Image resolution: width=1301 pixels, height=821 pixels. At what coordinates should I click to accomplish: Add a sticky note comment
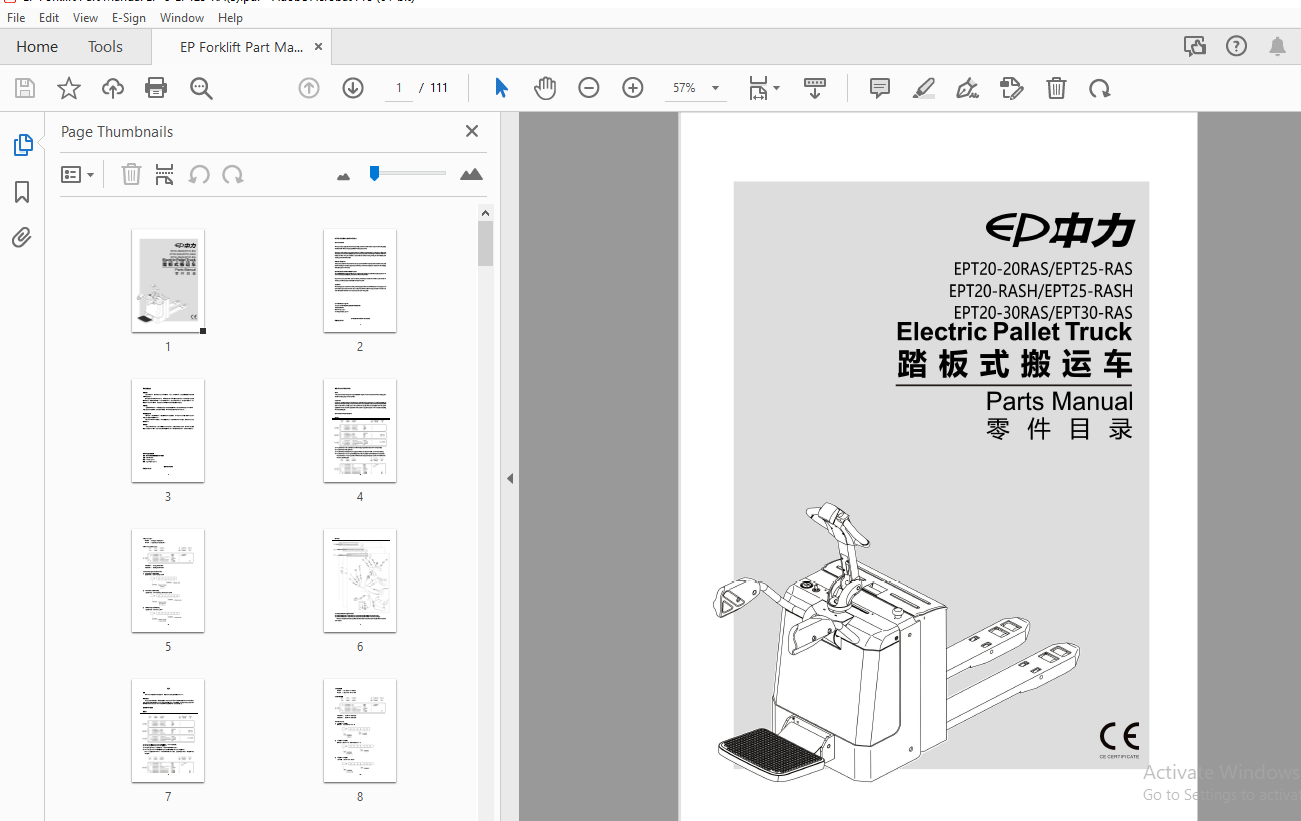(880, 88)
